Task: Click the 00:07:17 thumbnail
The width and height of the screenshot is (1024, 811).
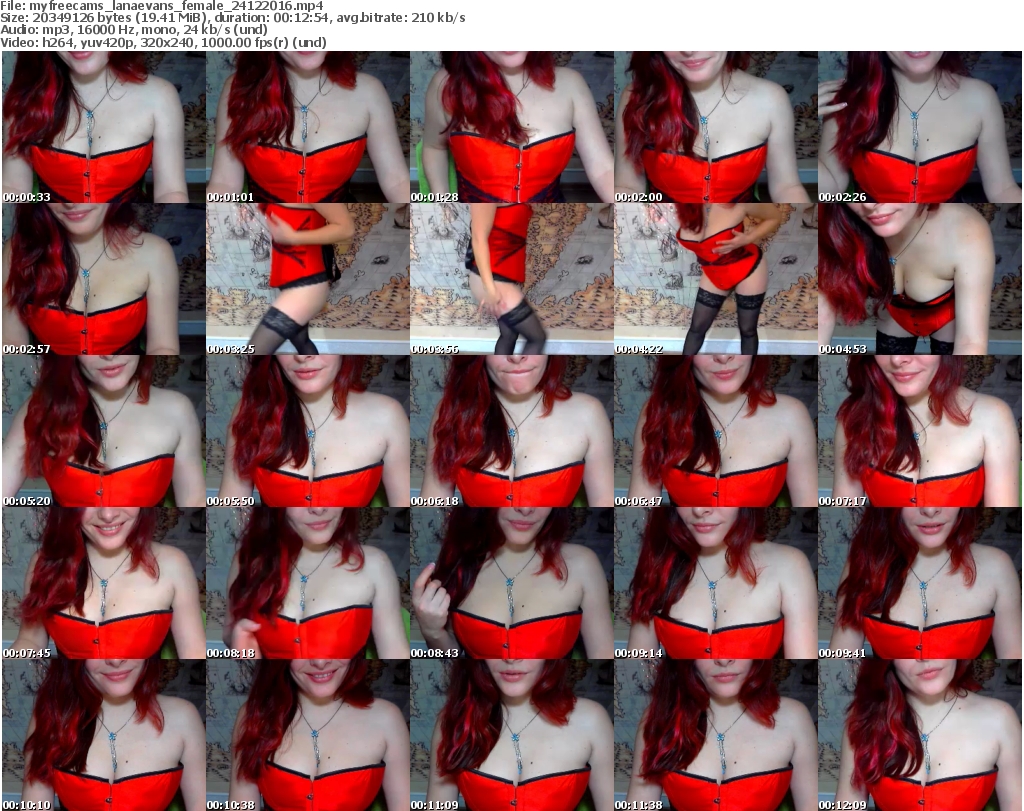Action: pos(920,431)
